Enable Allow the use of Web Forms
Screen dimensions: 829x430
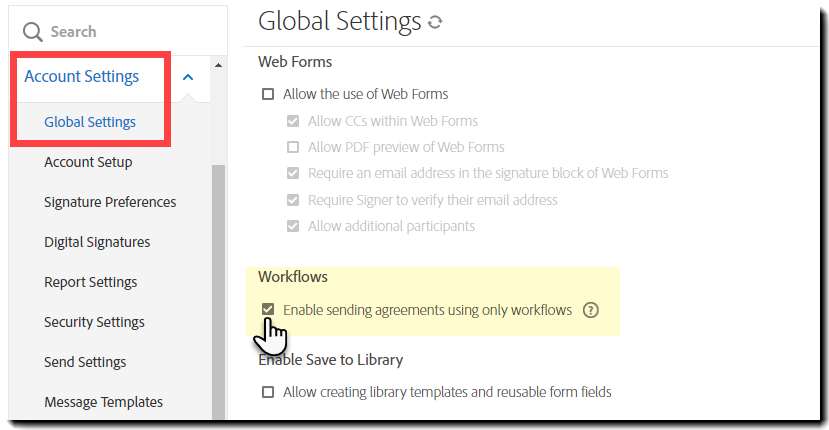point(268,94)
